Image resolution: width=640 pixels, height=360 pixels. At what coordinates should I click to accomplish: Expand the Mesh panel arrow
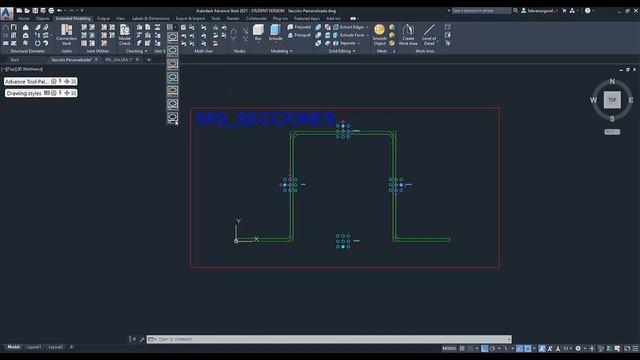(x=394, y=51)
